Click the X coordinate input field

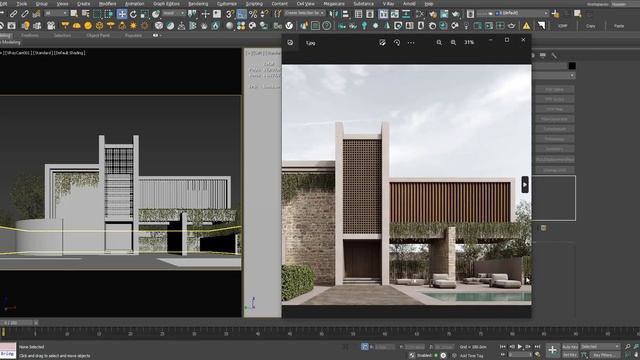point(385,347)
